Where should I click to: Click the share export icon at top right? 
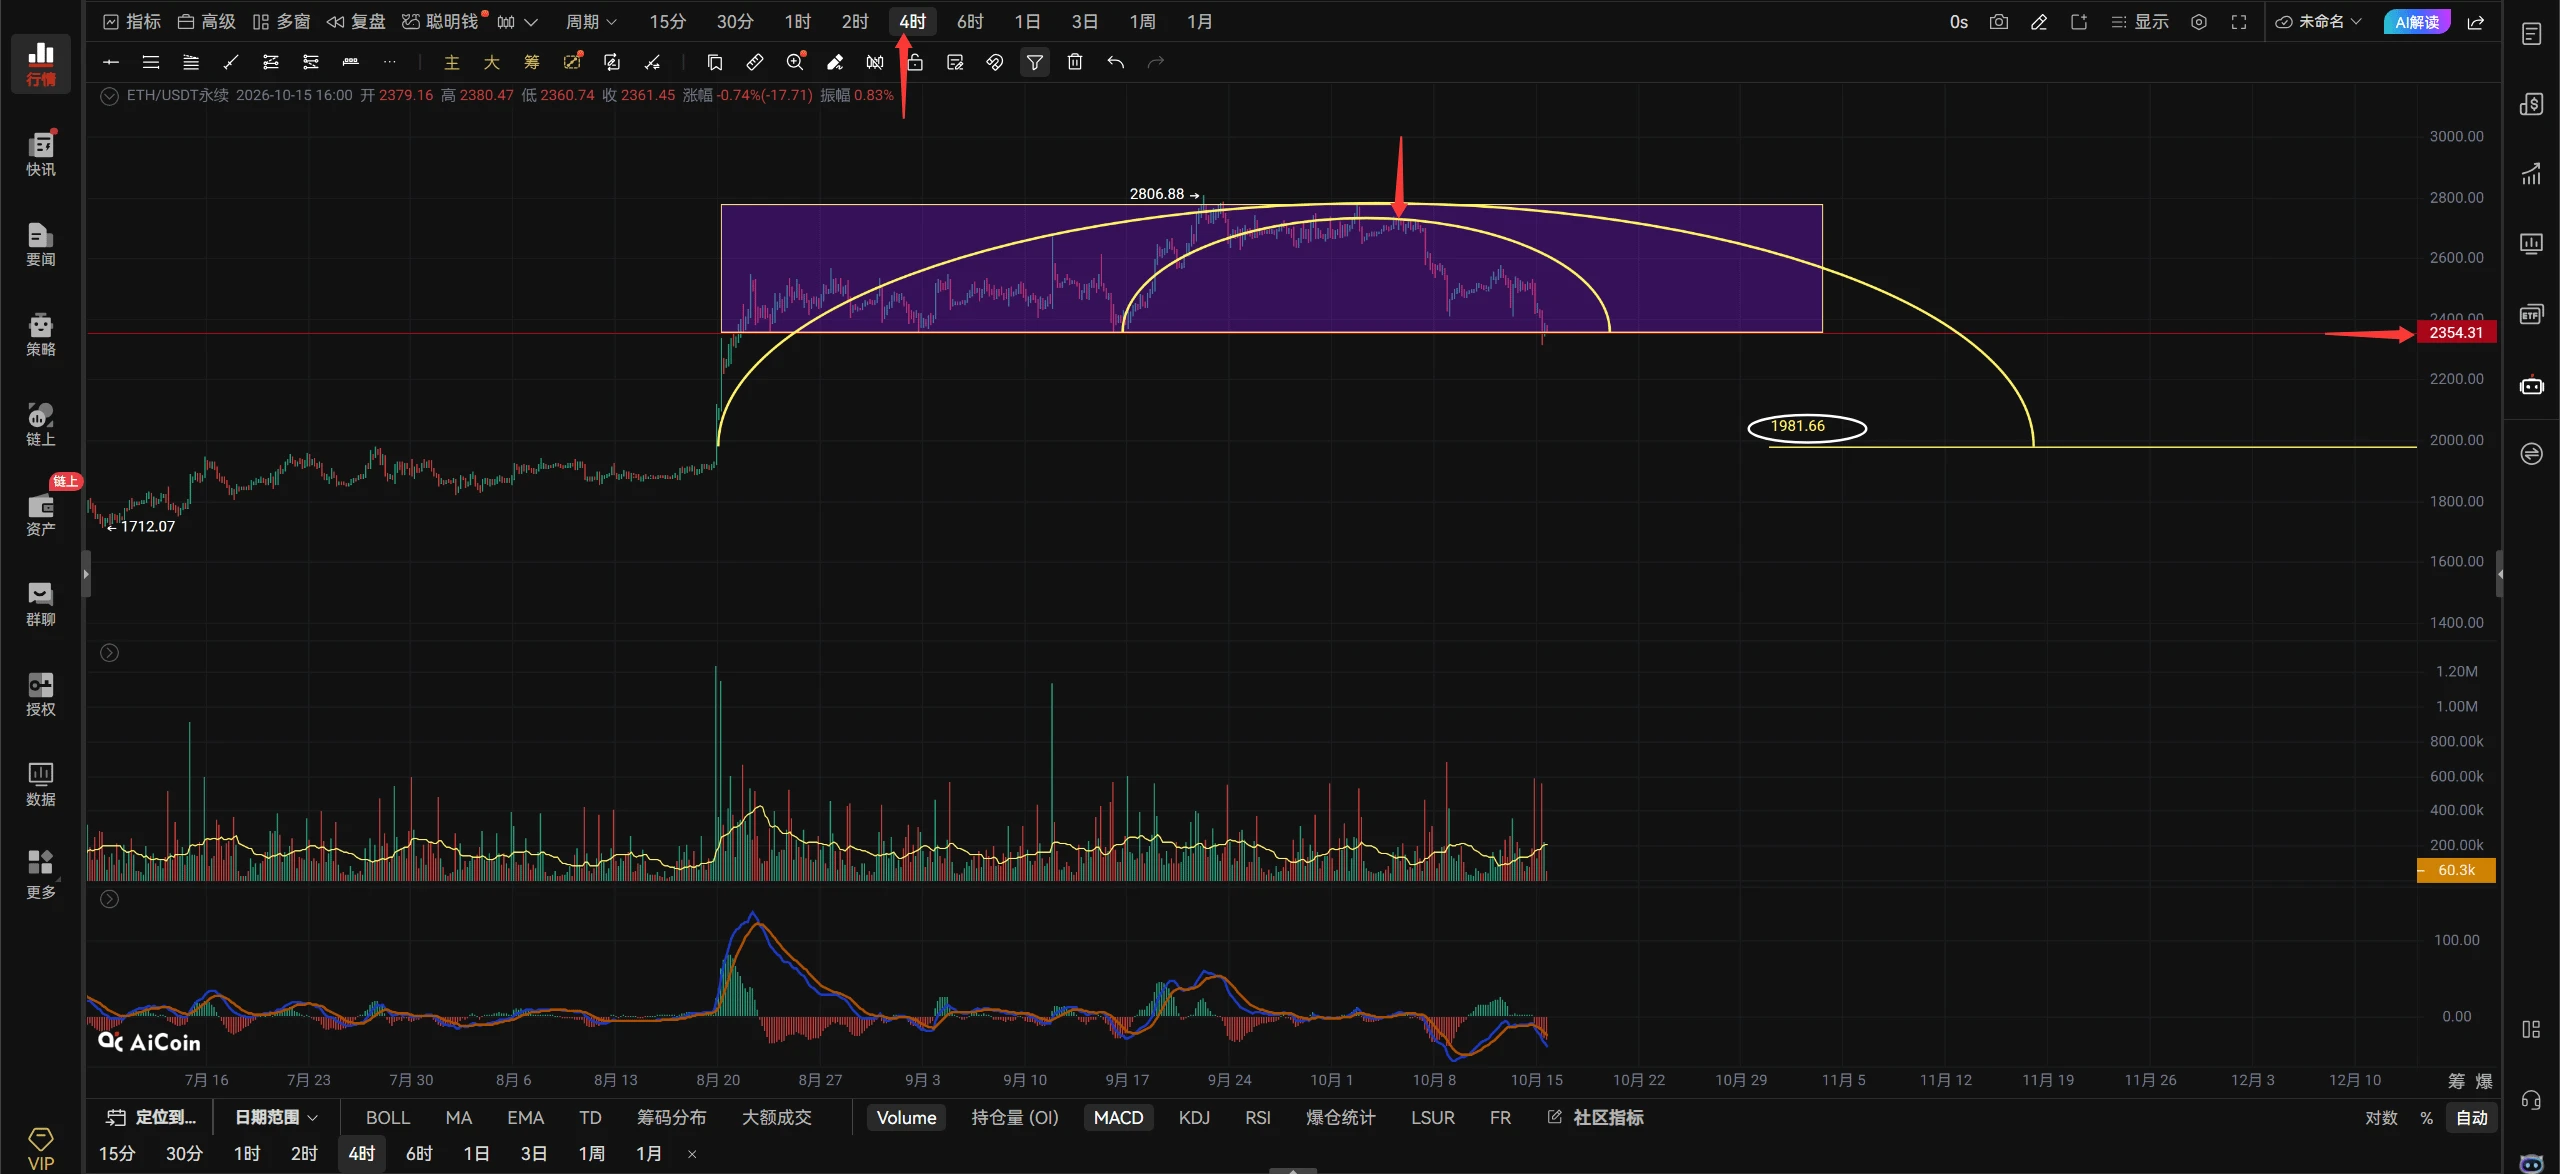[x=2476, y=22]
